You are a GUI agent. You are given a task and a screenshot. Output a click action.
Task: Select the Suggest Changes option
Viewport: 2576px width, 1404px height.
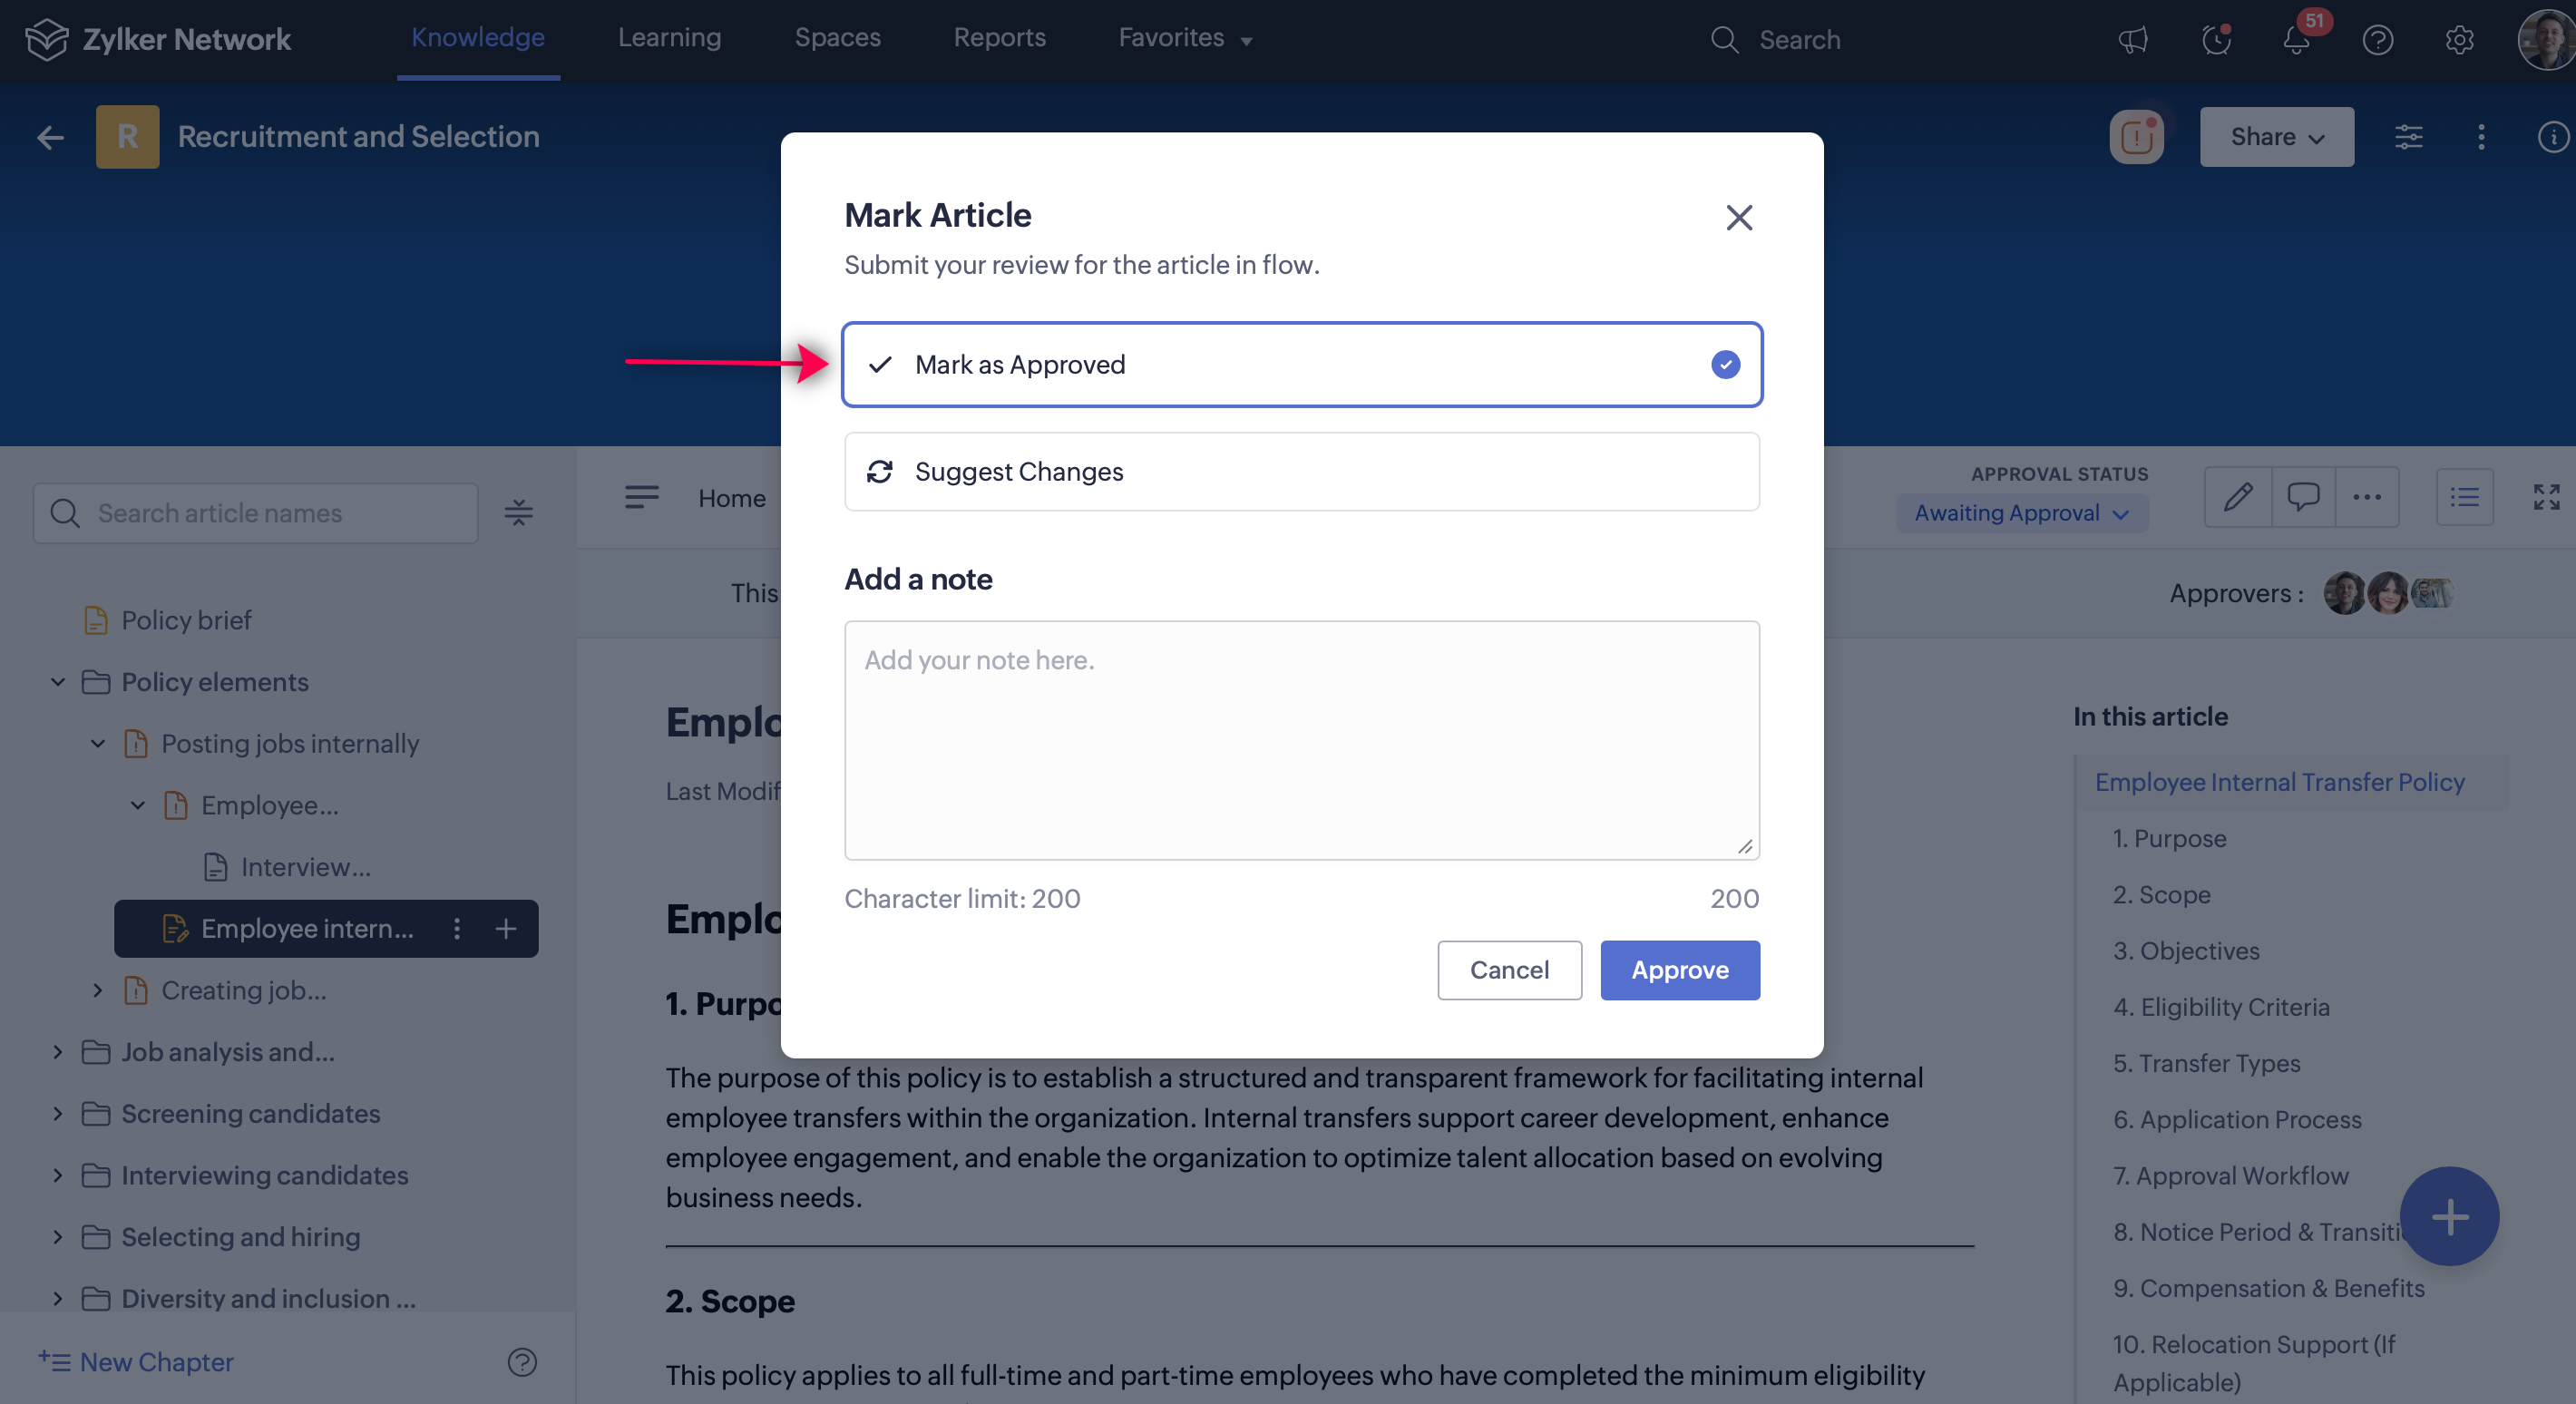tap(1301, 472)
